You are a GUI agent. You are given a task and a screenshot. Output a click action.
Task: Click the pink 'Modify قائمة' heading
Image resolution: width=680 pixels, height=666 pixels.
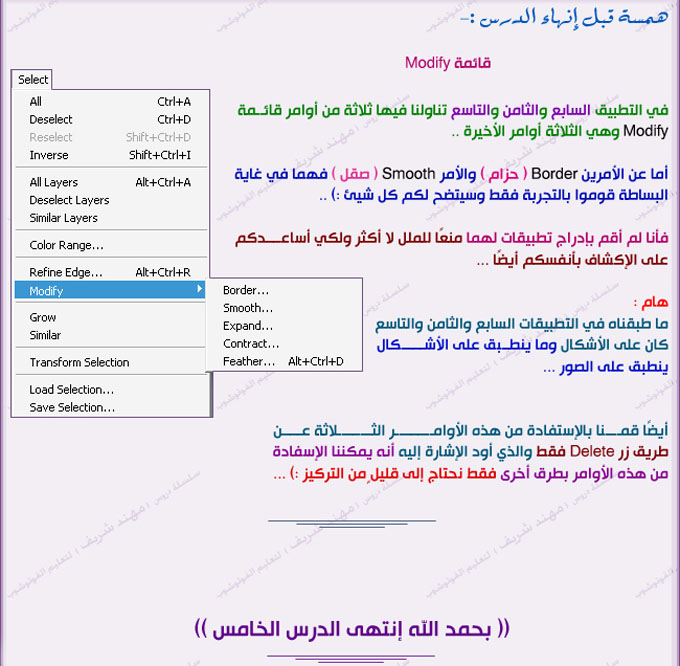click(x=448, y=63)
